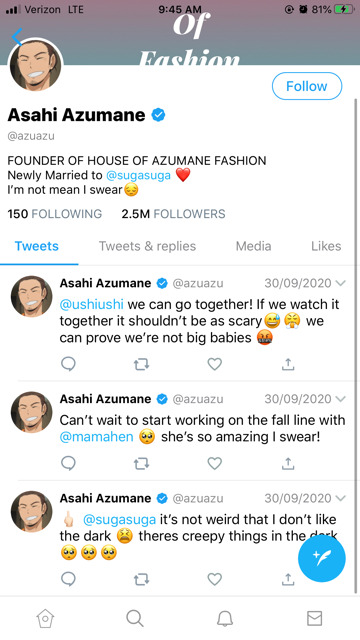
Task: Like the @ushiushi tweet
Action: [x=215, y=364]
